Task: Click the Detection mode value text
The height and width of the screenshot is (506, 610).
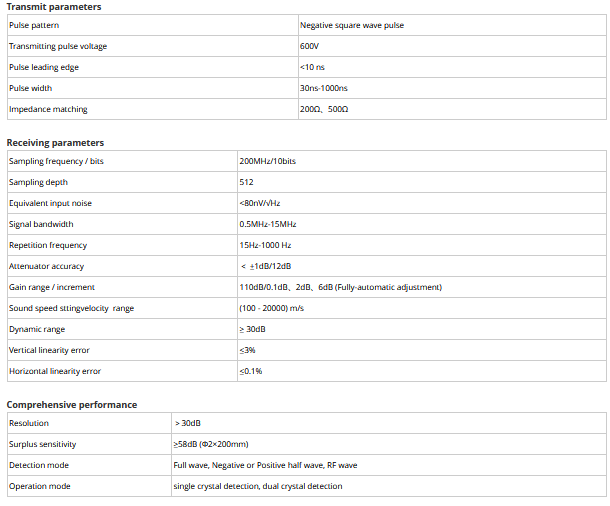Action: [x=264, y=465]
